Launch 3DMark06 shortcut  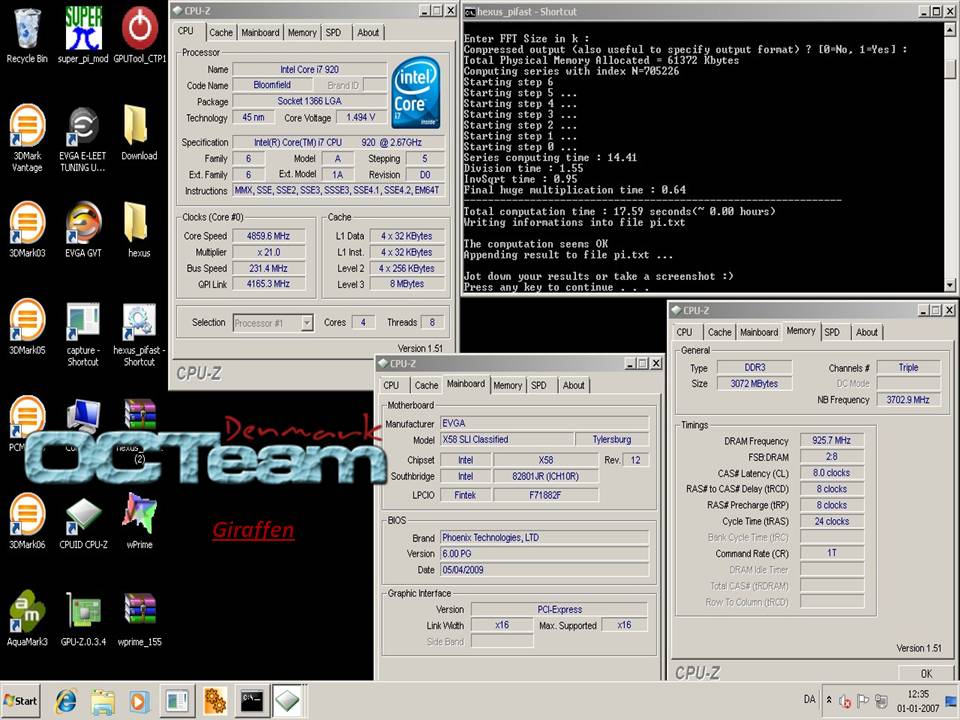point(27,520)
